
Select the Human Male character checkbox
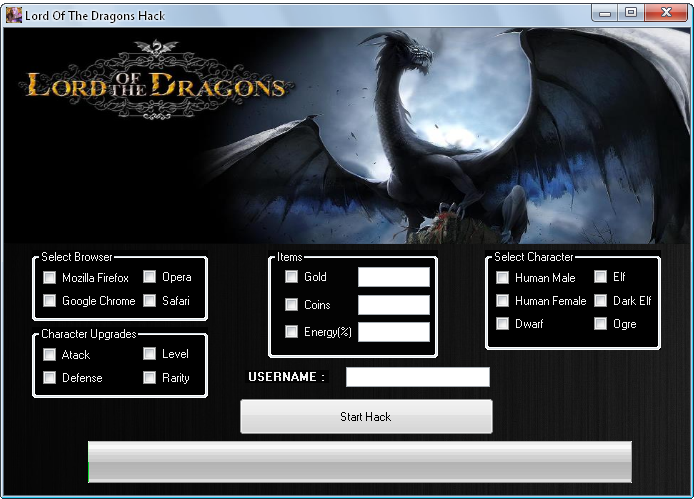(x=502, y=278)
